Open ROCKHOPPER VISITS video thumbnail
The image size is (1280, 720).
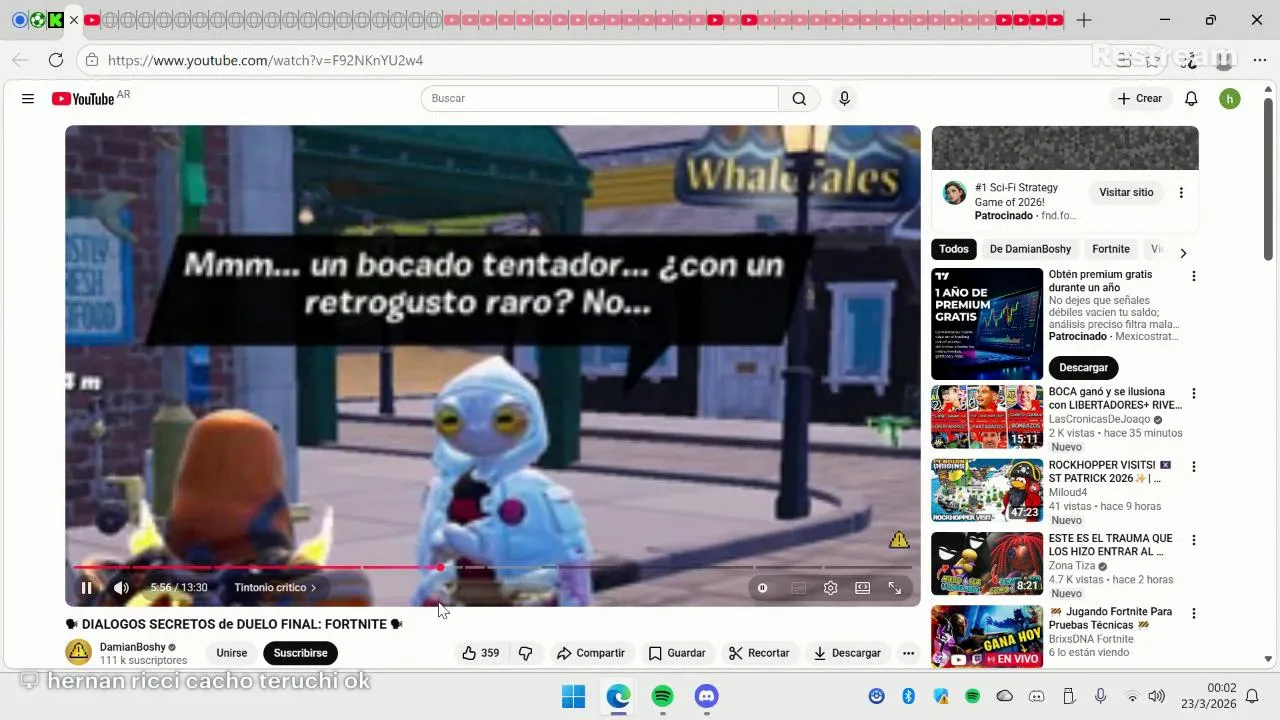(987, 490)
